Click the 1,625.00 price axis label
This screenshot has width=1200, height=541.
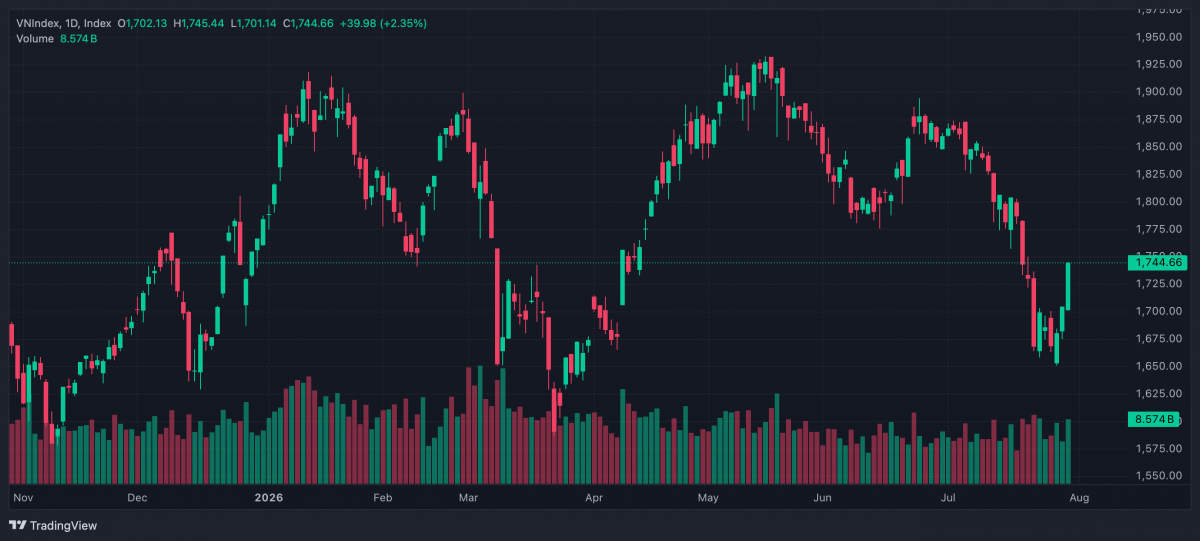click(1161, 393)
